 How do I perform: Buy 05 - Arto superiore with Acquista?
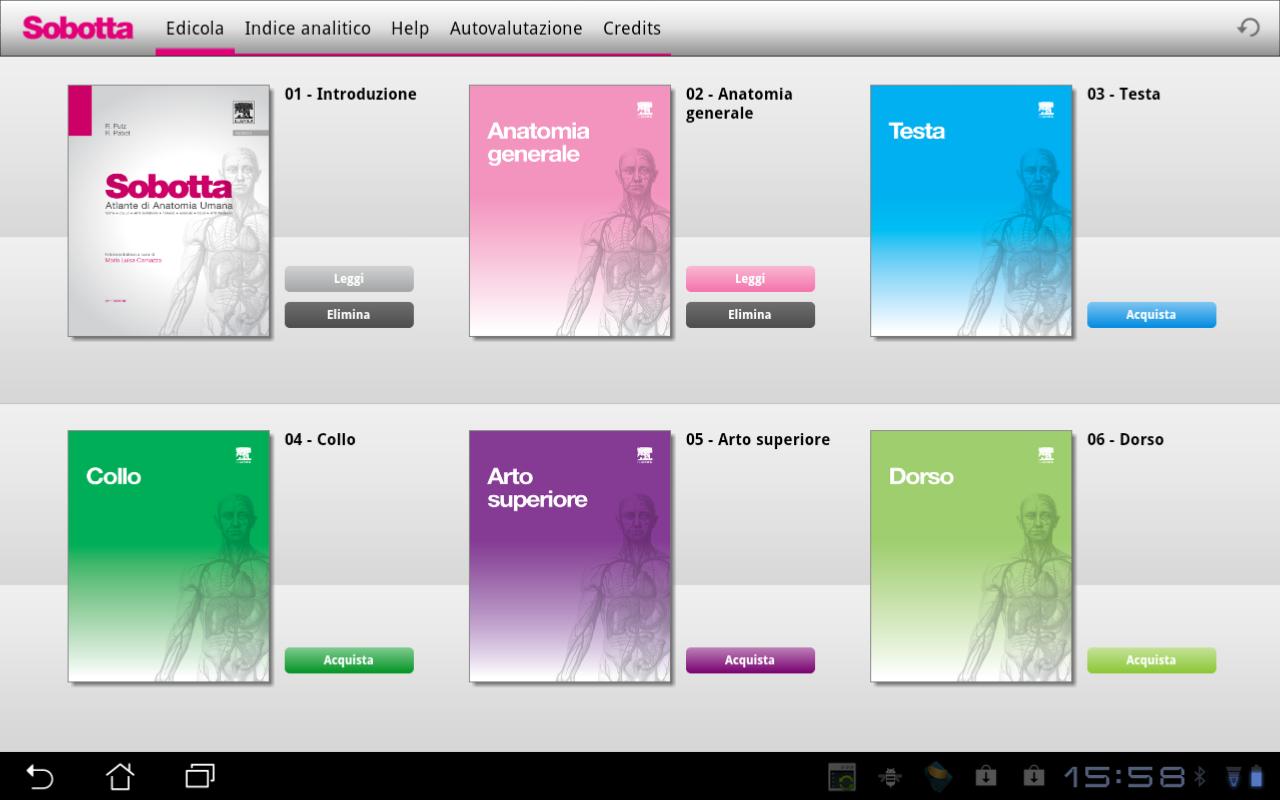(x=750, y=660)
